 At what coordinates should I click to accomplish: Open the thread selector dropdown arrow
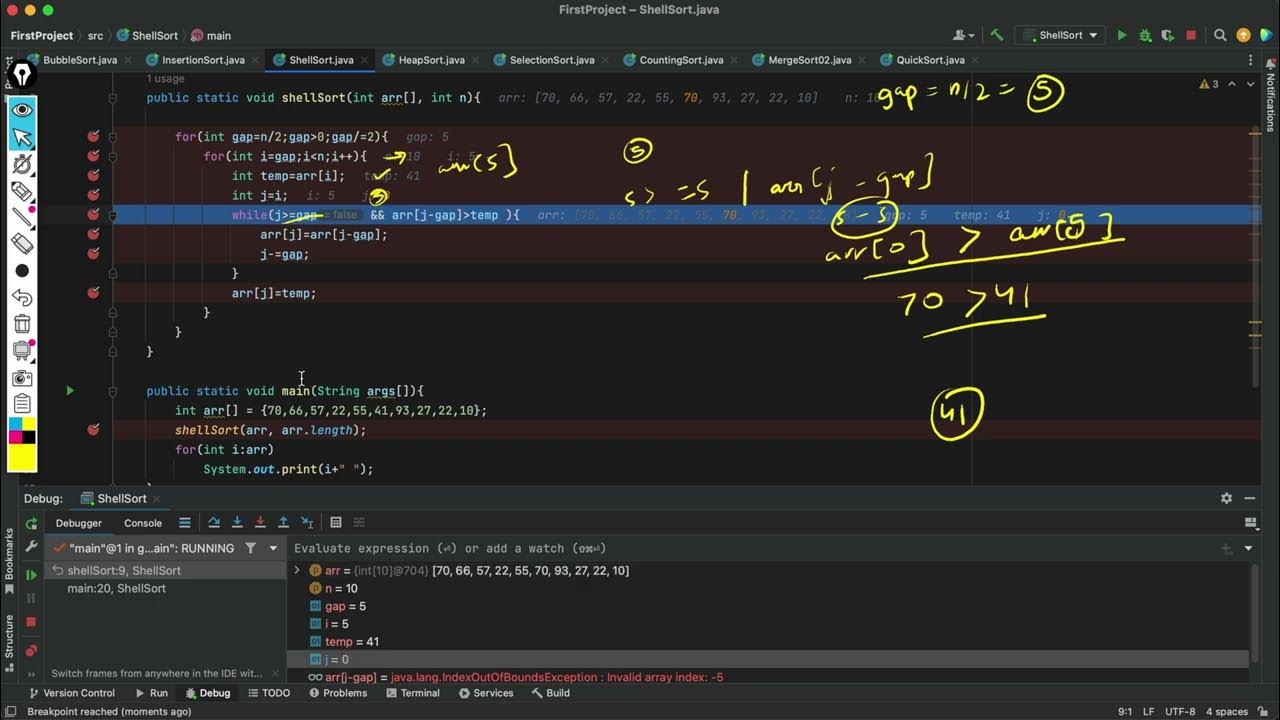click(273, 548)
